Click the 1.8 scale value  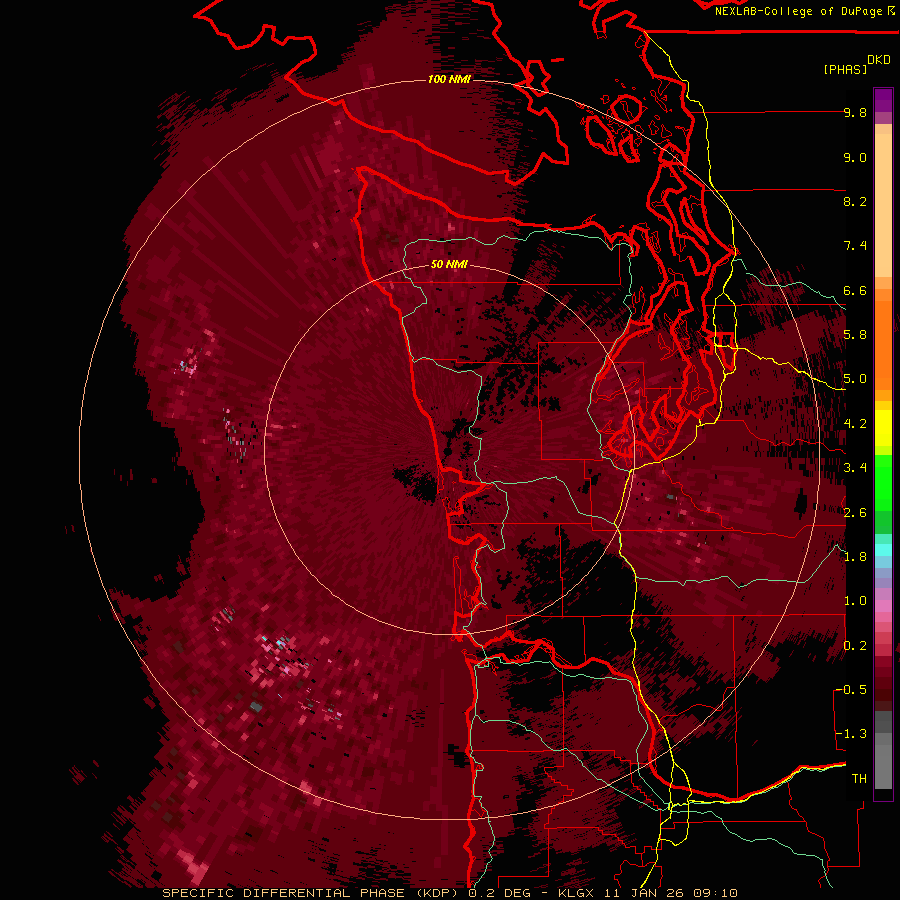pyautogui.click(x=855, y=557)
